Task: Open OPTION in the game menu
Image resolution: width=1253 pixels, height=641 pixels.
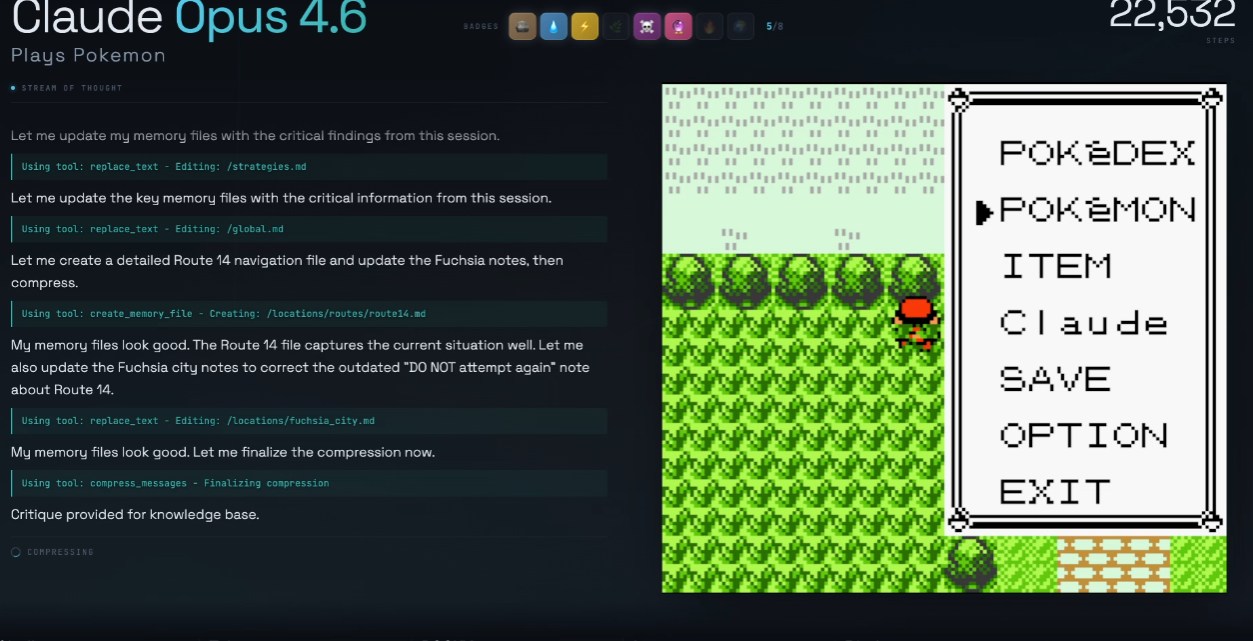Action: (1084, 435)
